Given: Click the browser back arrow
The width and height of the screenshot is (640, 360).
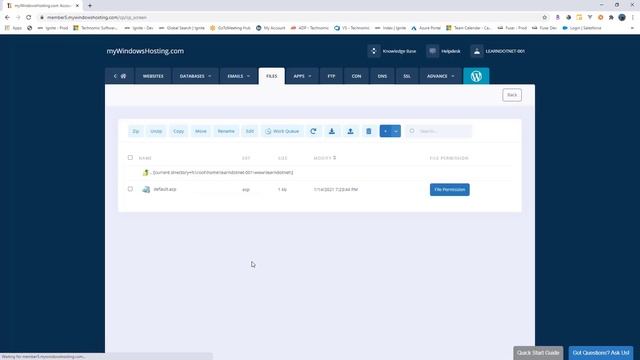Looking at the screenshot, I should point(7,17).
